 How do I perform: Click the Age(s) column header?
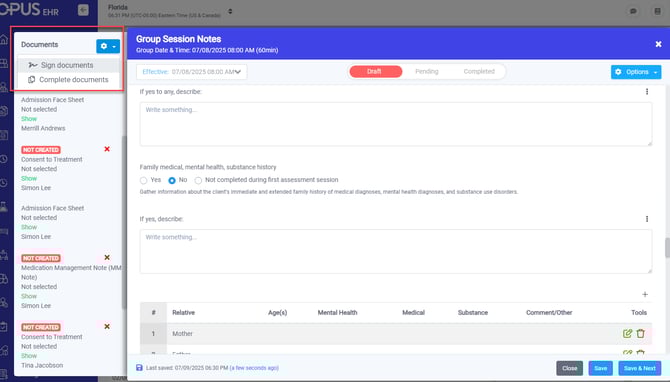coord(277,312)
